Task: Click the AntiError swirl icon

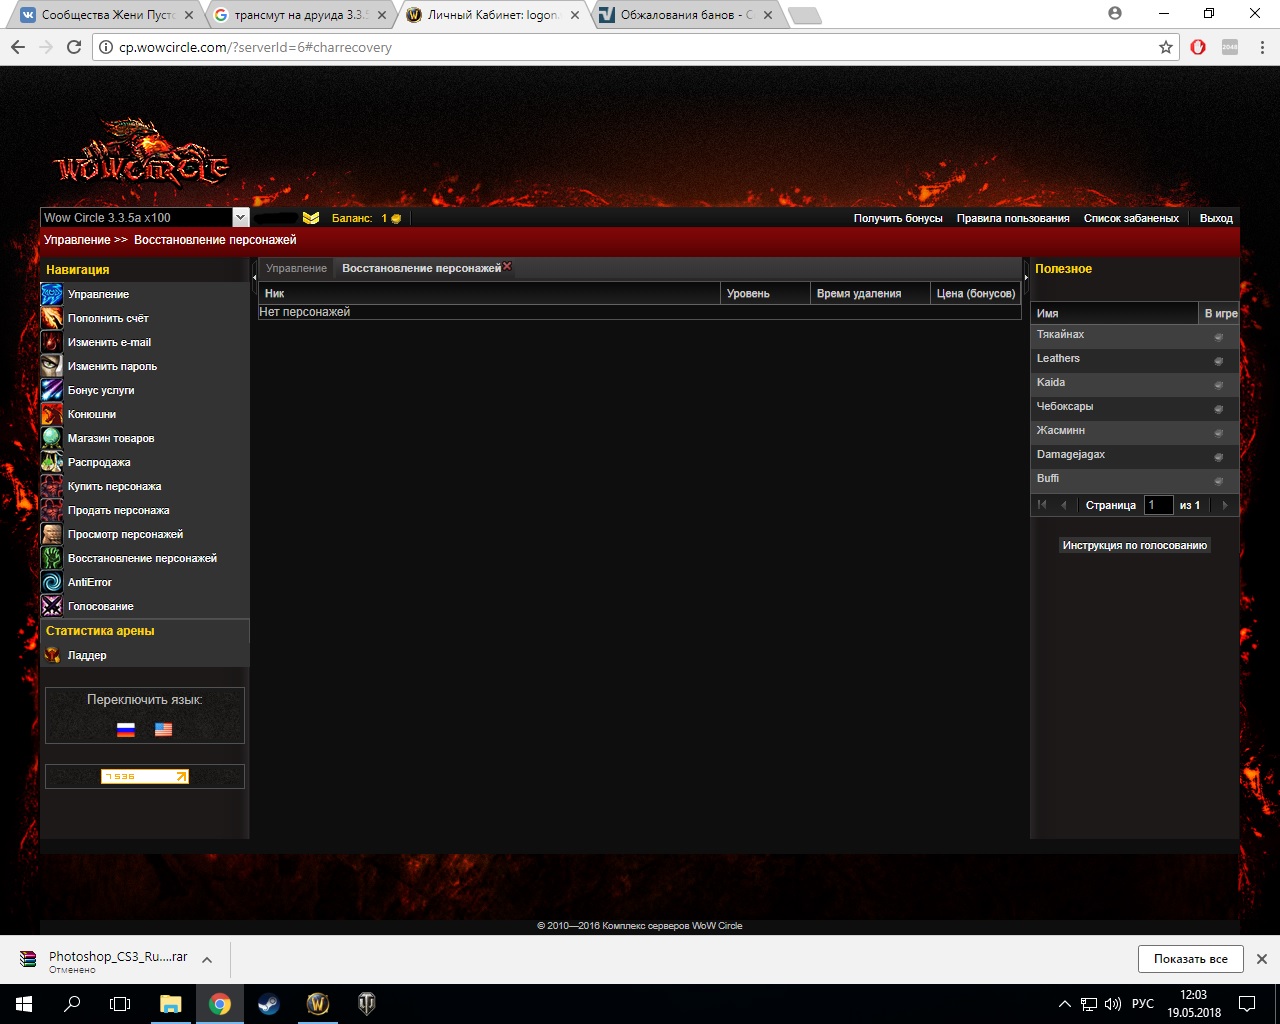Action: 52,582
